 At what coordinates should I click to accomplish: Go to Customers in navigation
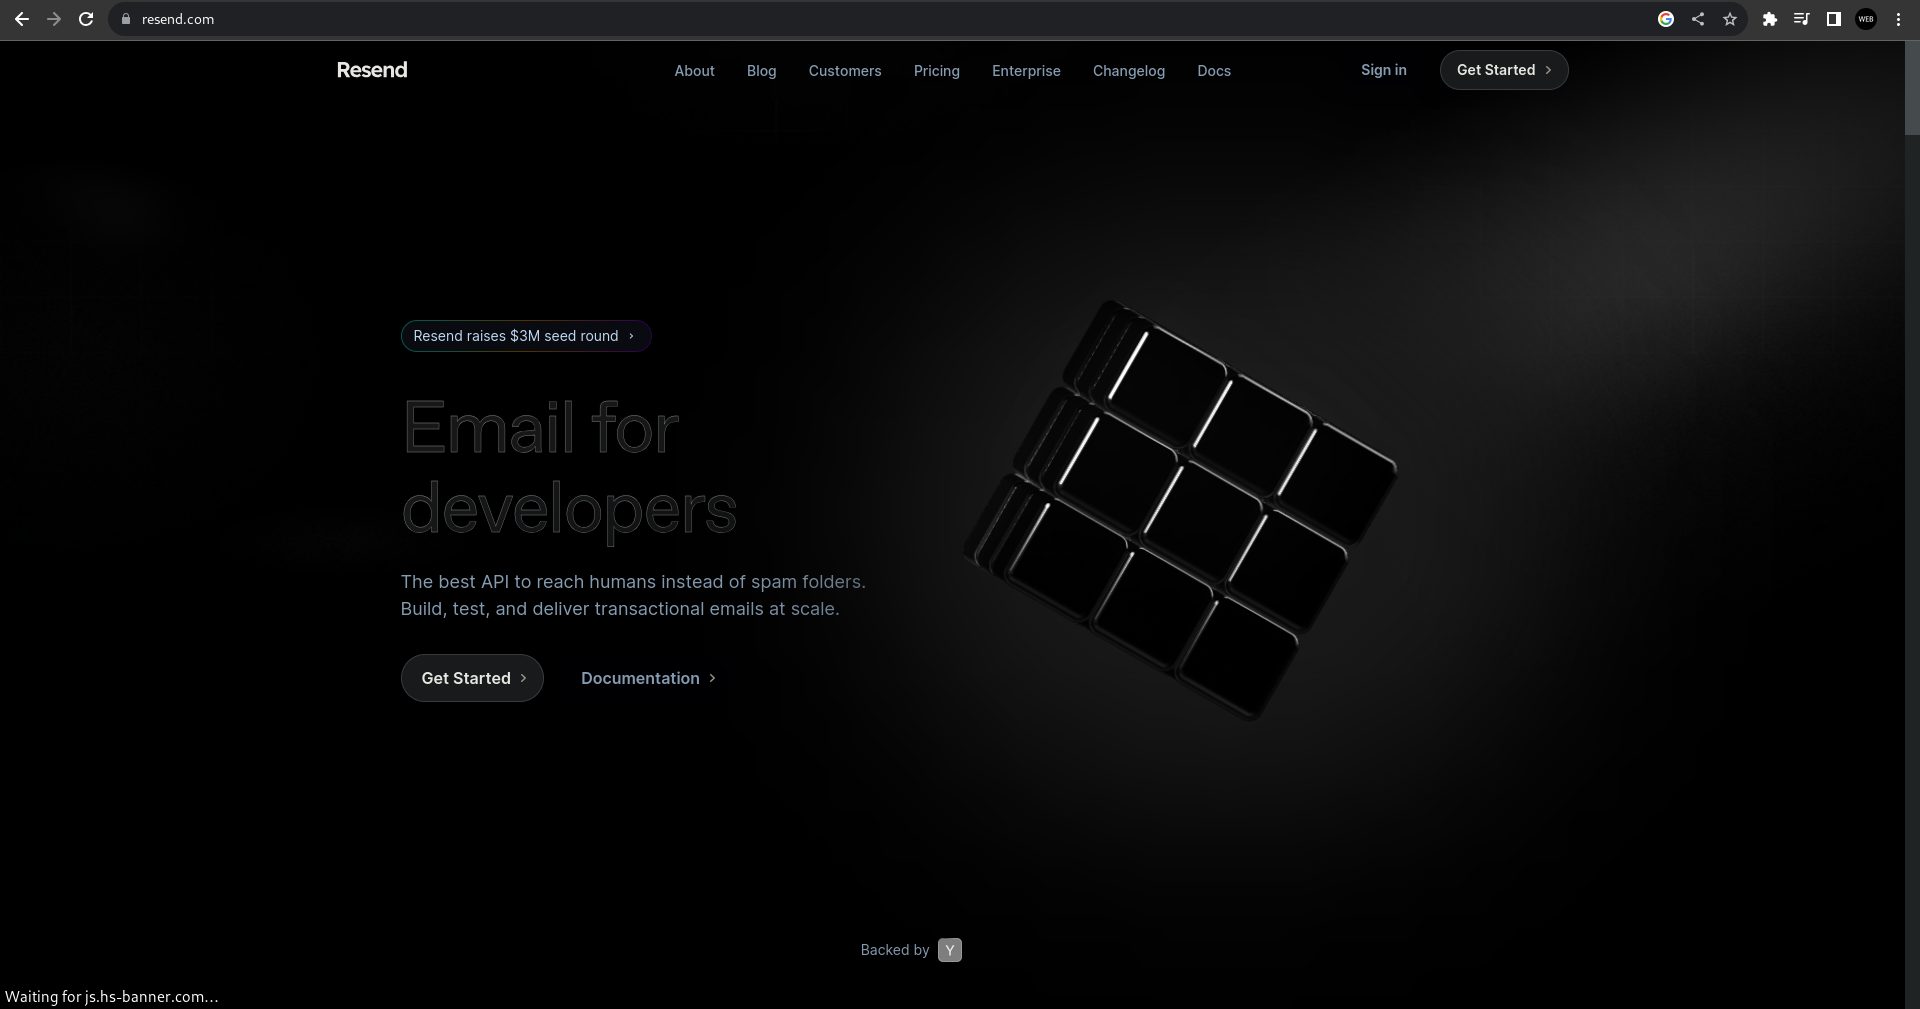click(845, 71)
